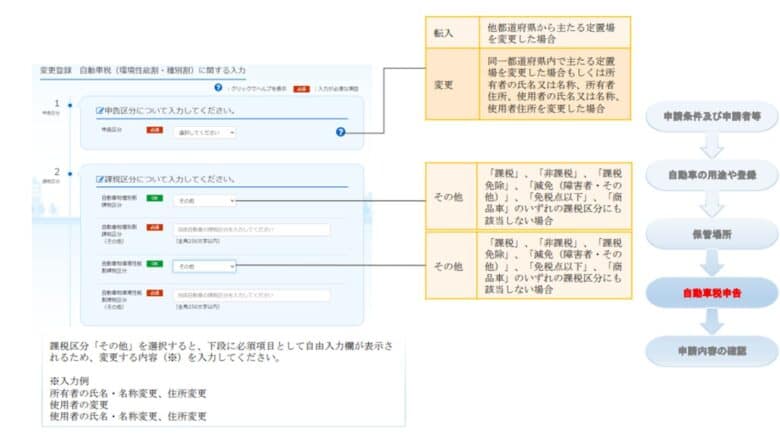Viewport: 780px width, 433px height.
Task: Click the arrow below 保管場所 step
Action: 712,262
